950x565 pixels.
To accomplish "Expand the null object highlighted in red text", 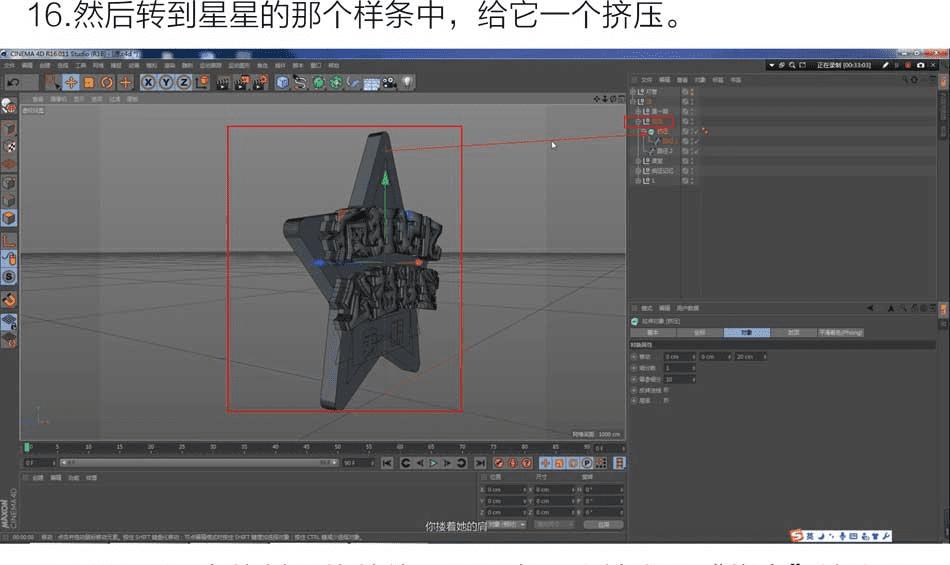I will [x=637, y=122].
